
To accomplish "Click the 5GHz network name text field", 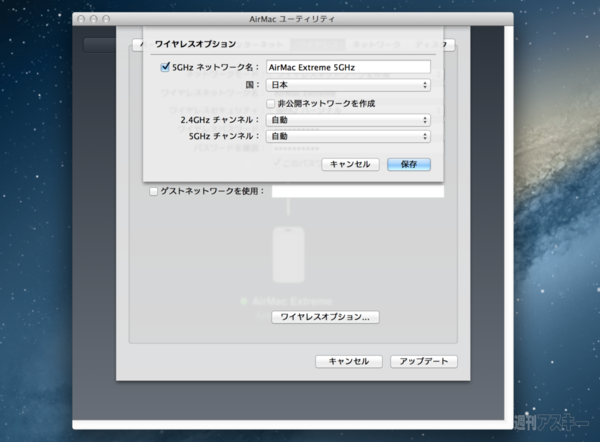I will [x=348, y=67].
